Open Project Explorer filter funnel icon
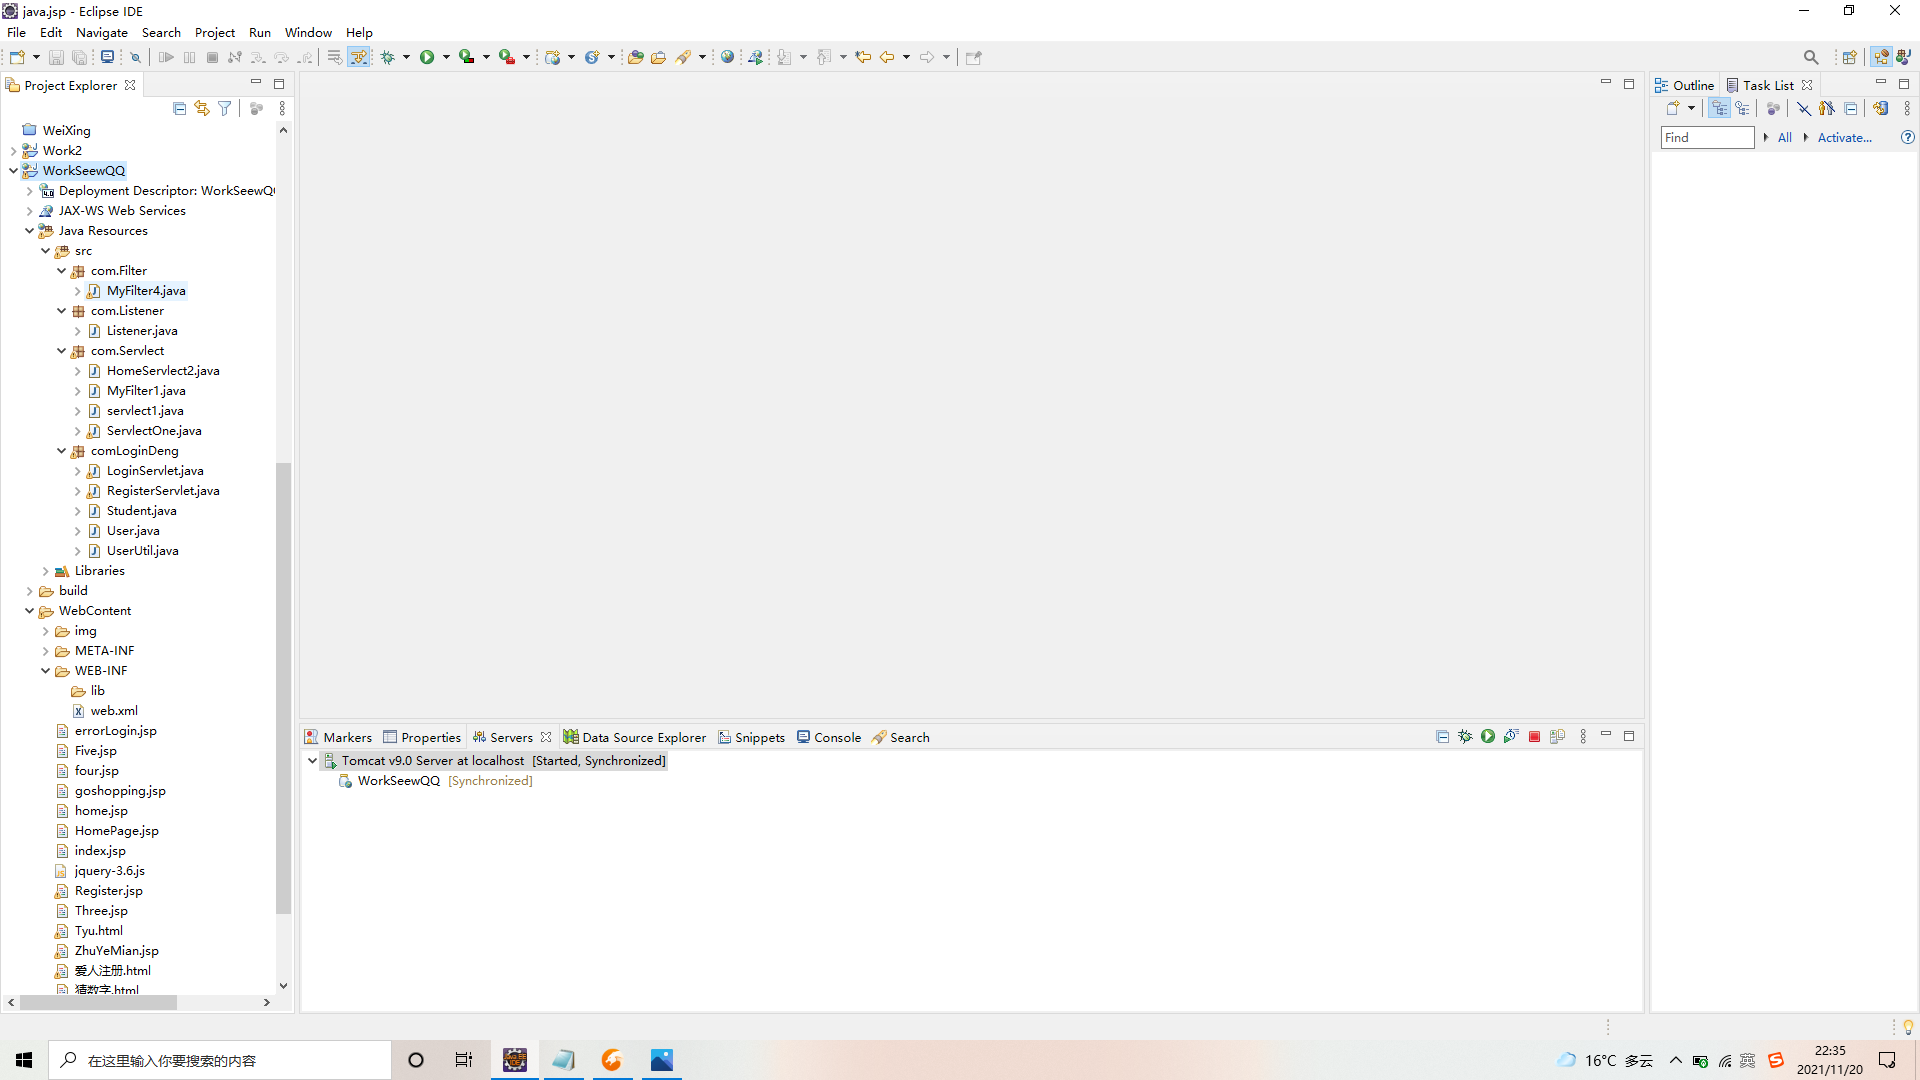Screen dimensions: 1920x1080 pyautogui.click(x=225, y=108)
